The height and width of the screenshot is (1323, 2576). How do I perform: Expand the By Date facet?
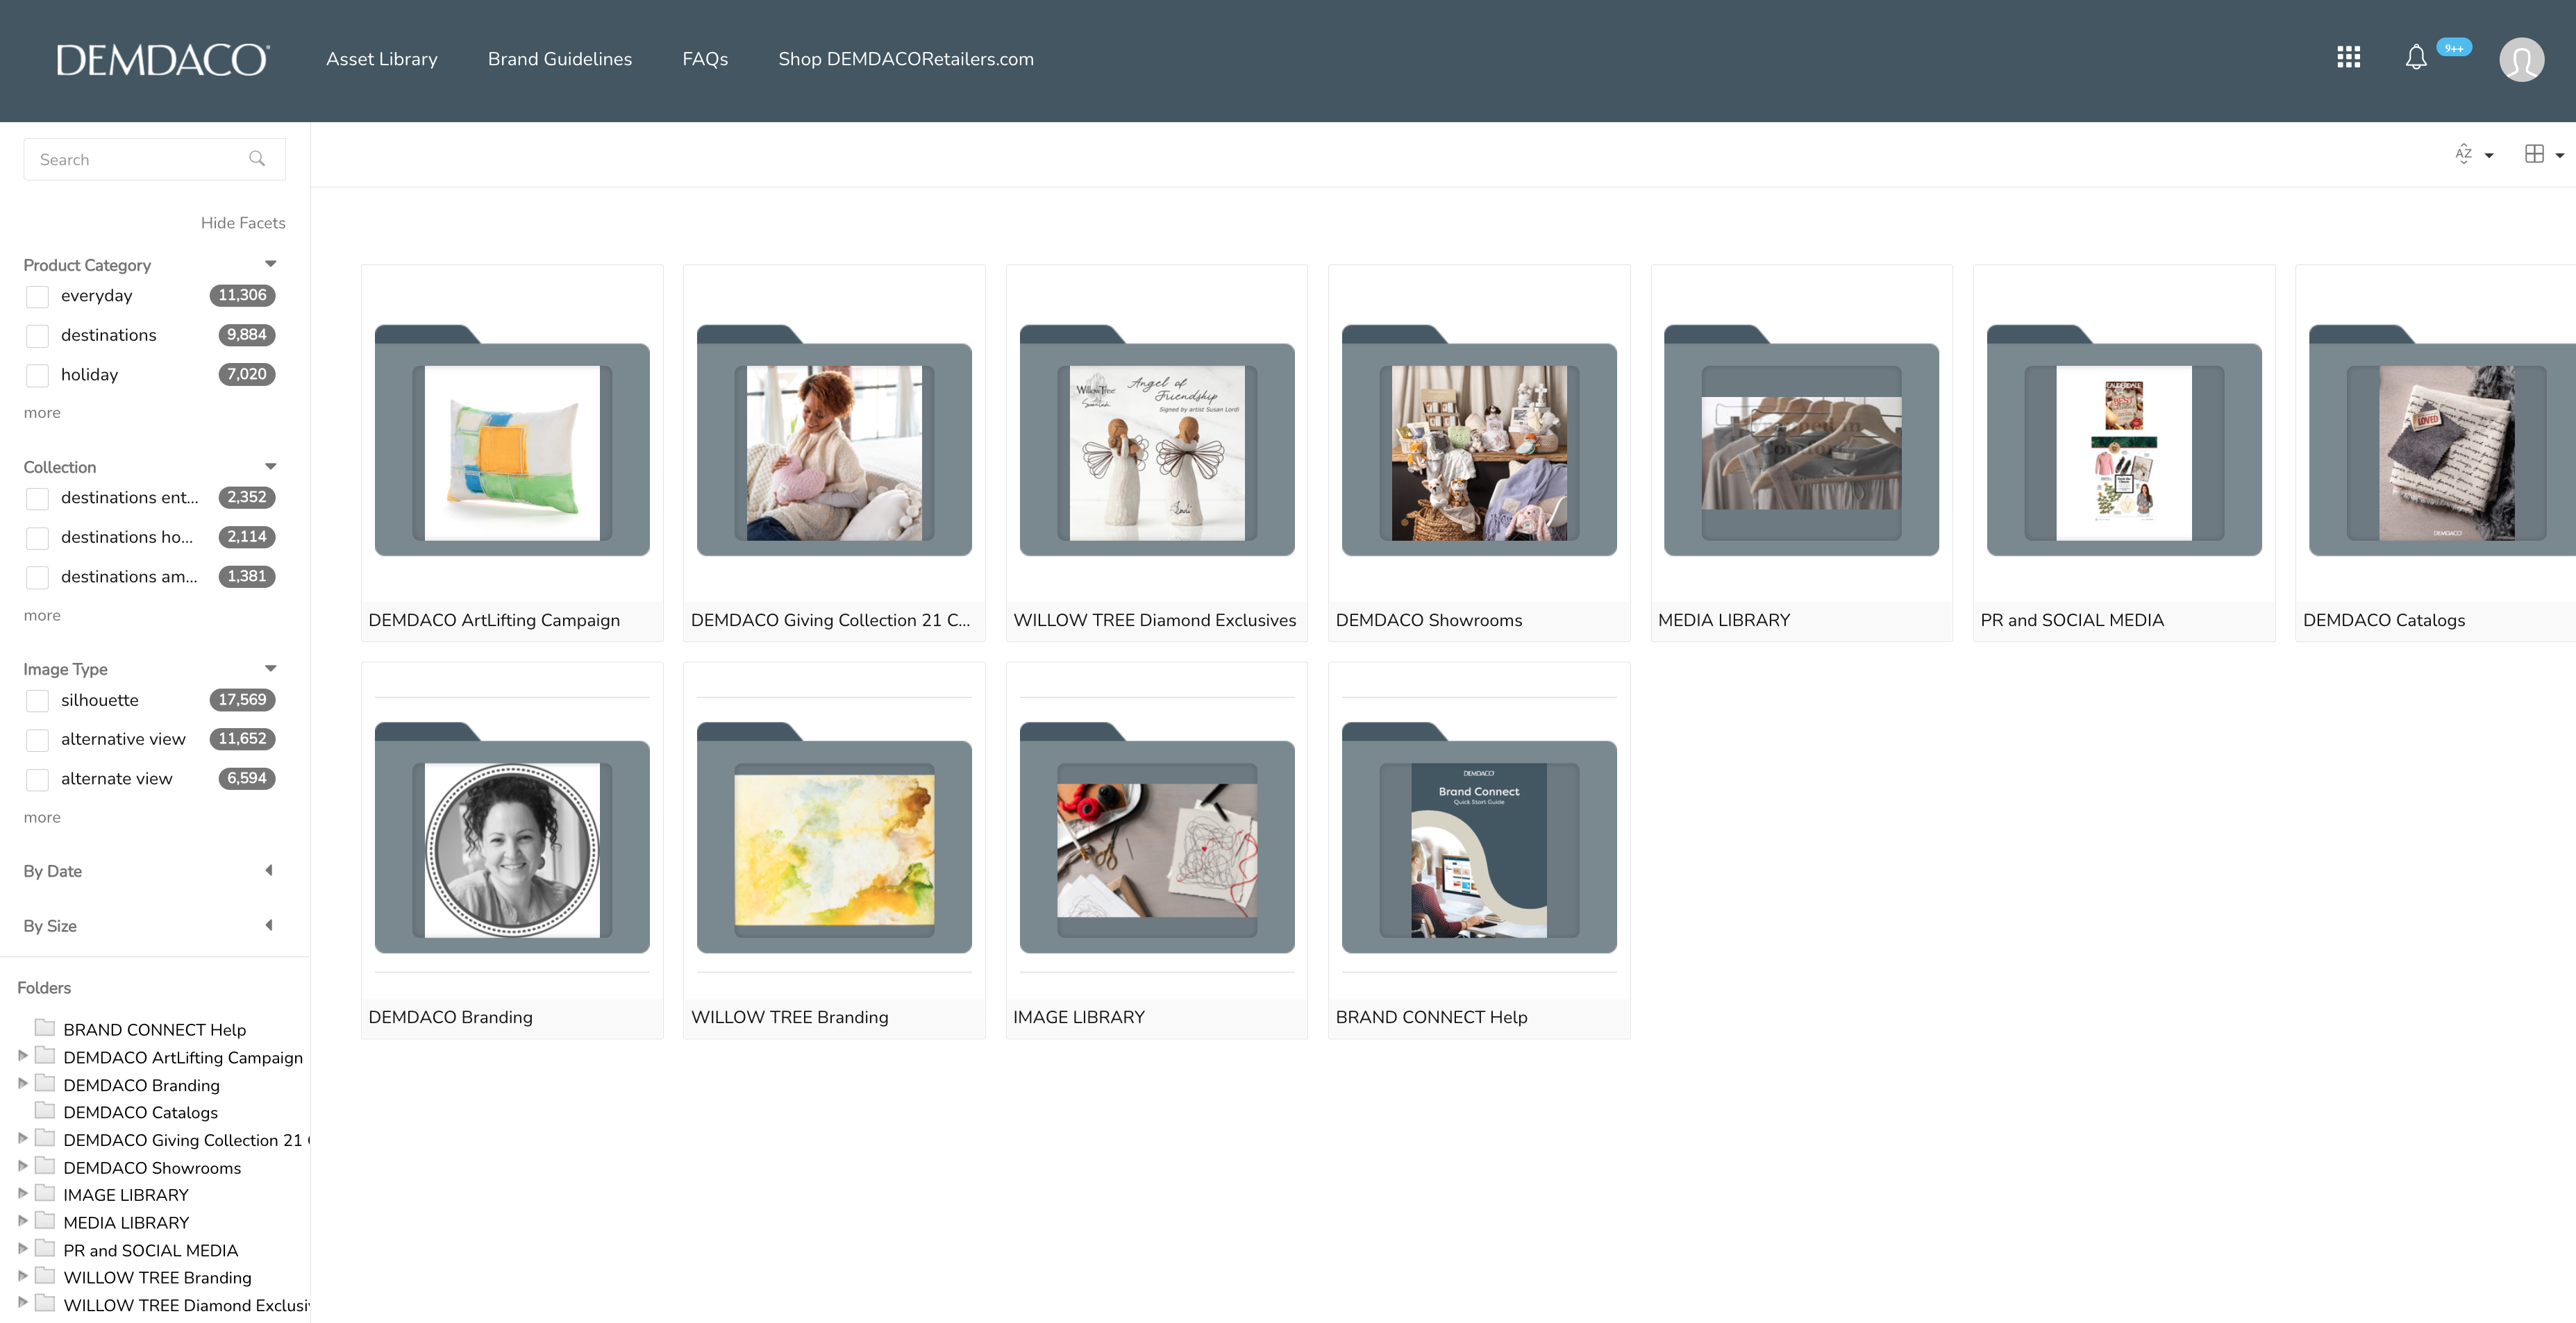coord(269,870)
